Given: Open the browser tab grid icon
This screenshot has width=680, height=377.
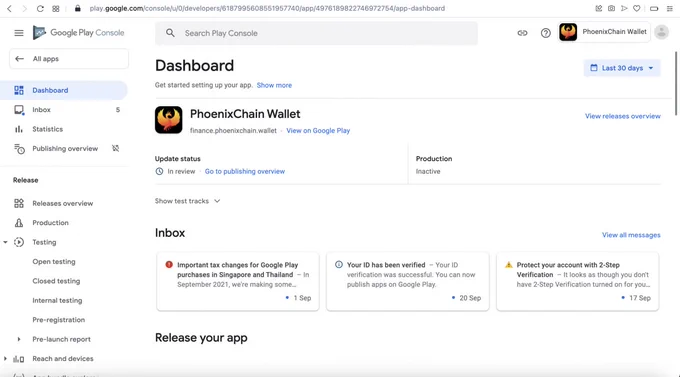Looking at the screenshot, I should point(56,8).
